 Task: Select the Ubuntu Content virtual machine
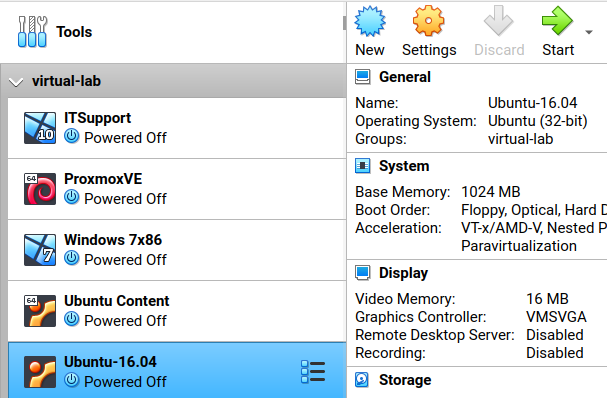[x=177, y=311]
